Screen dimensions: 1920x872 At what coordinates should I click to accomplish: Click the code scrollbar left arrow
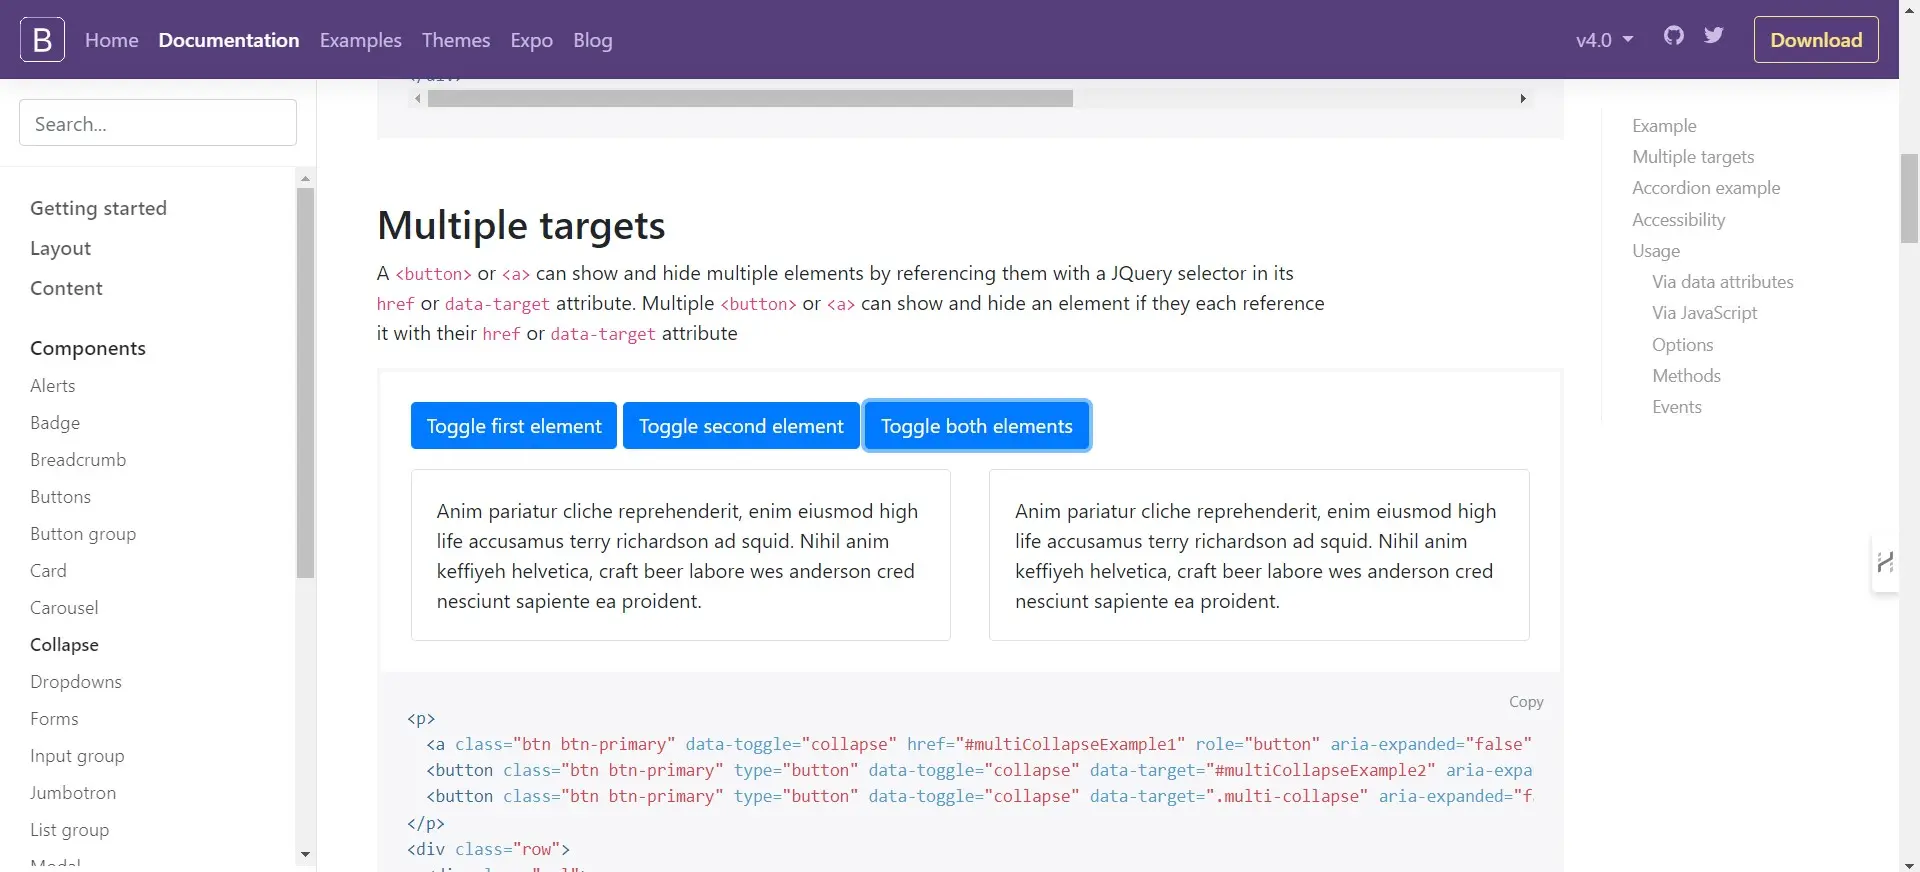click(x=417, y=98)
